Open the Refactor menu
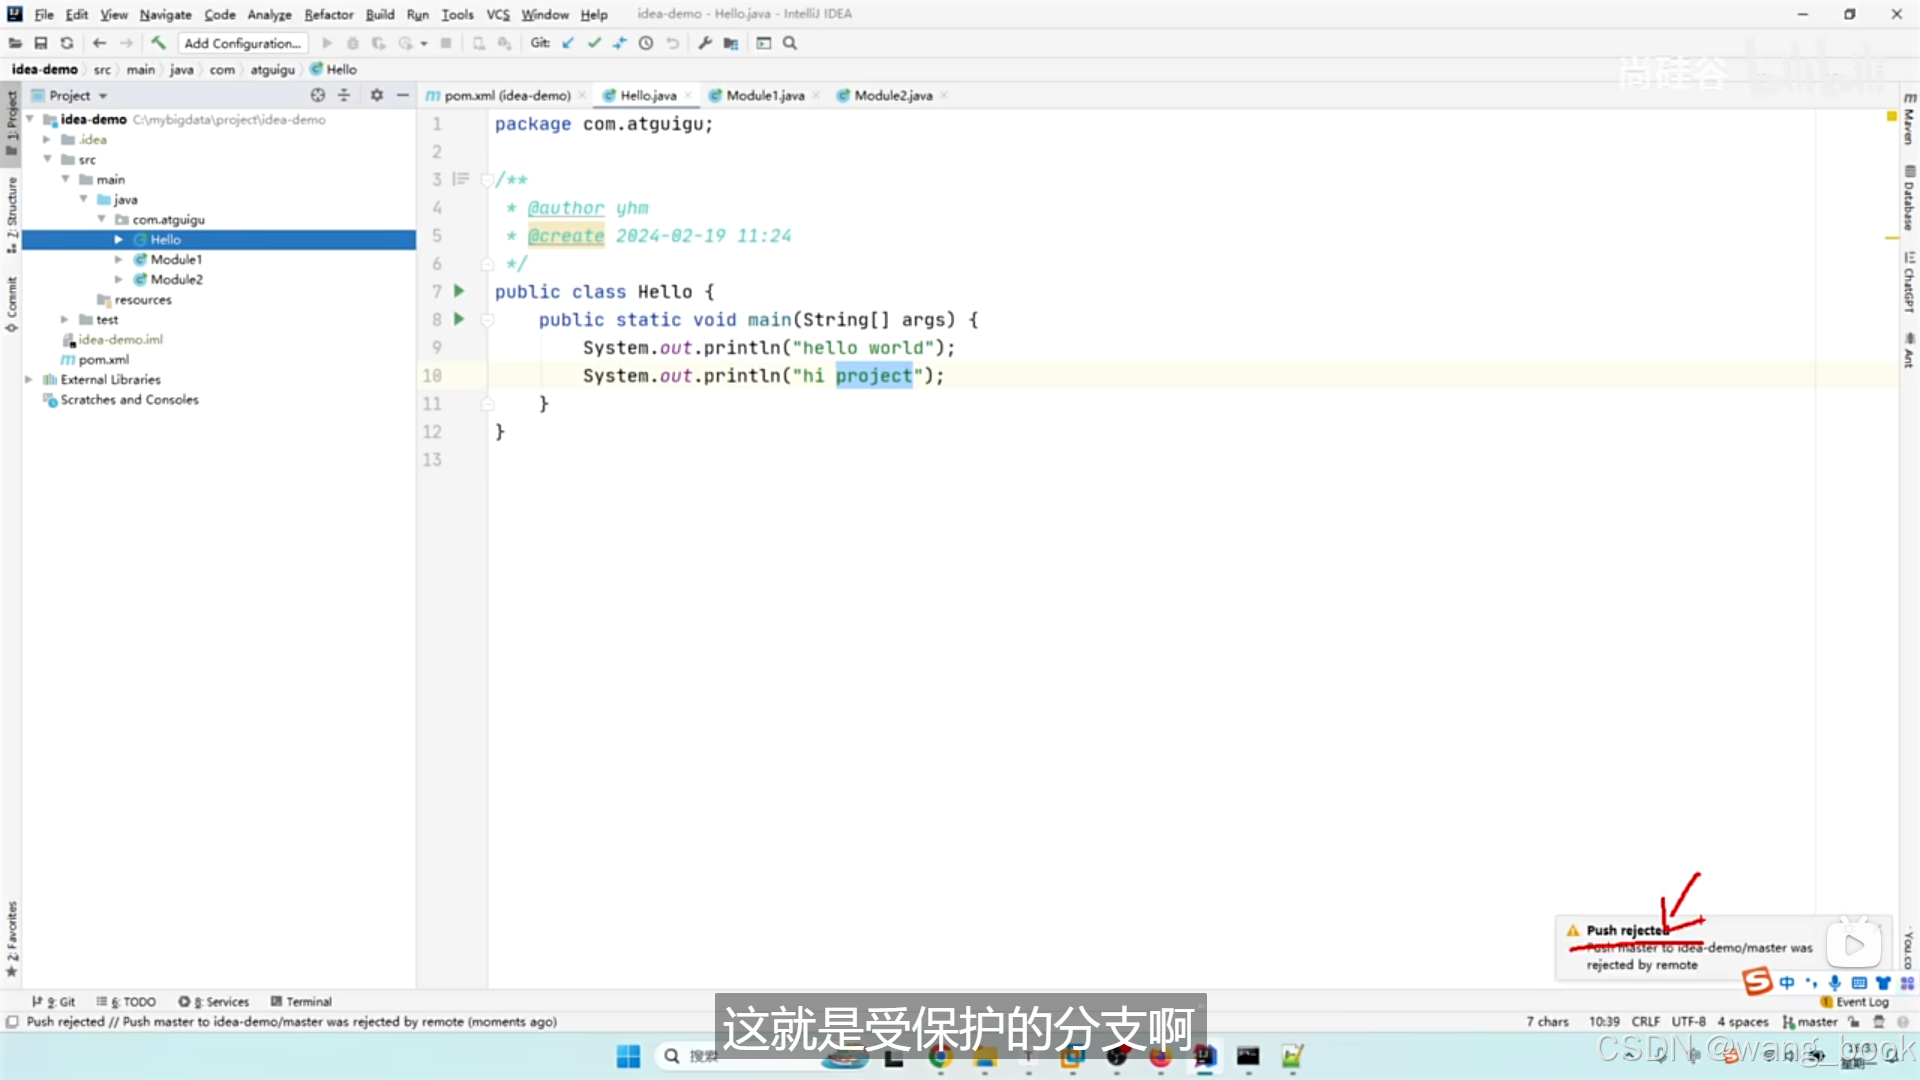The width and height of the screenshot is (1920, 1080). (x=329, y=14)
